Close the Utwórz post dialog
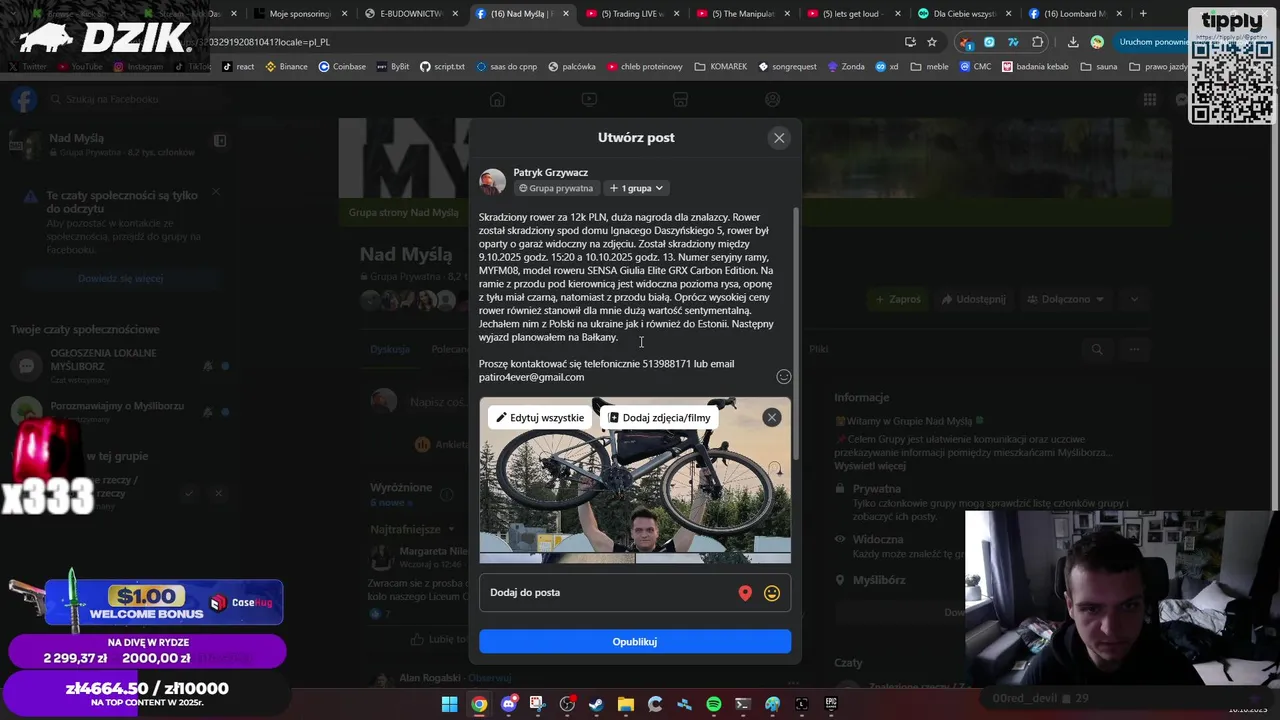 (779, 138)
